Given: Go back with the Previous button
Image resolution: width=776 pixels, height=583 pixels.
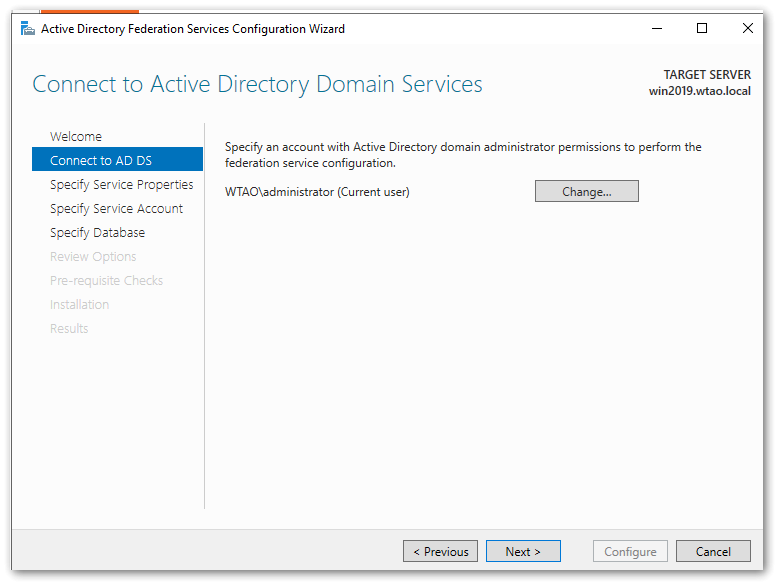Looking at the screenshot, I should [x=440, y=552].
